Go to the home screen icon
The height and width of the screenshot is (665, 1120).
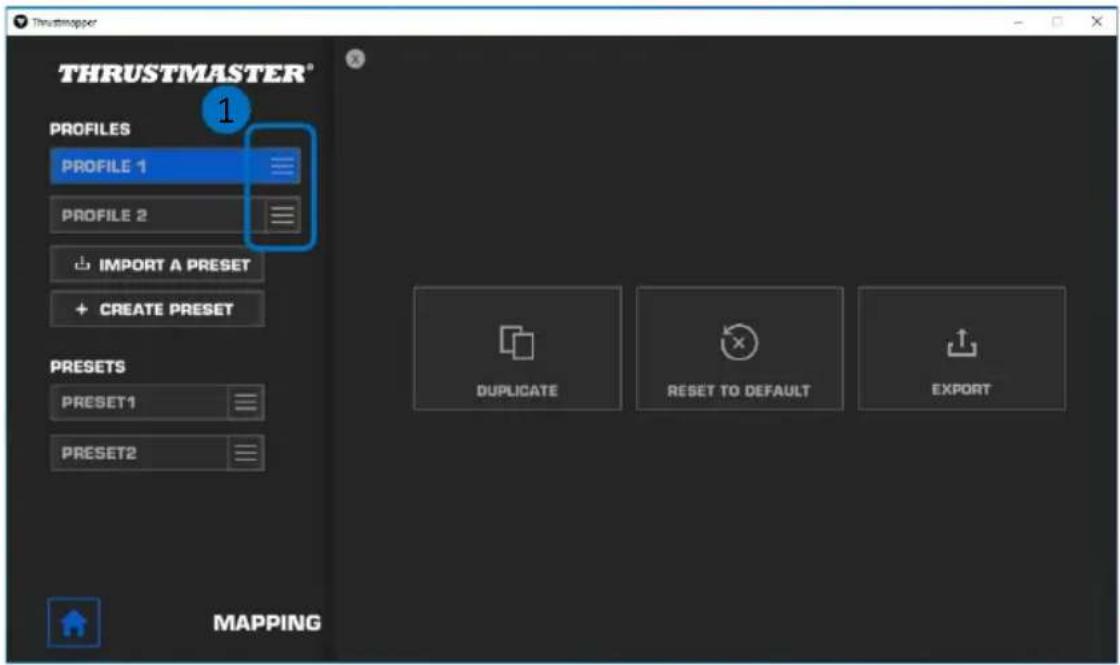[74, 623]
